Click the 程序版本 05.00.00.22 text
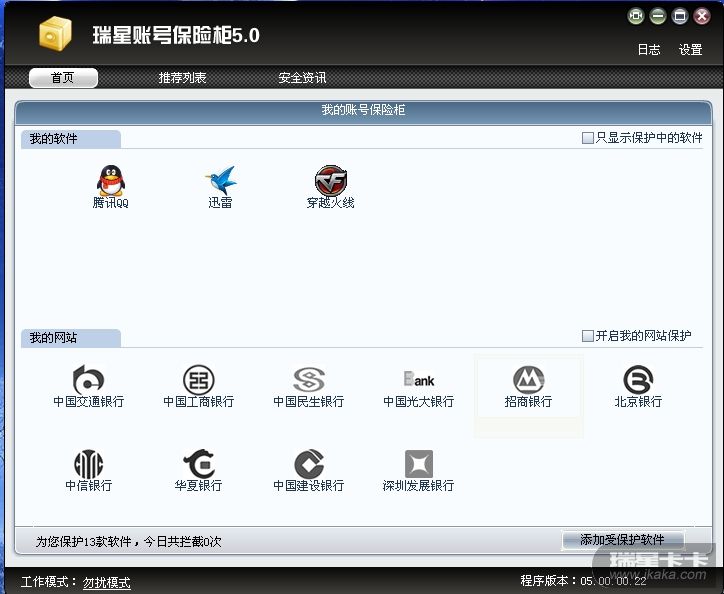This screenshot has height=594, width=724. (583, 581)
